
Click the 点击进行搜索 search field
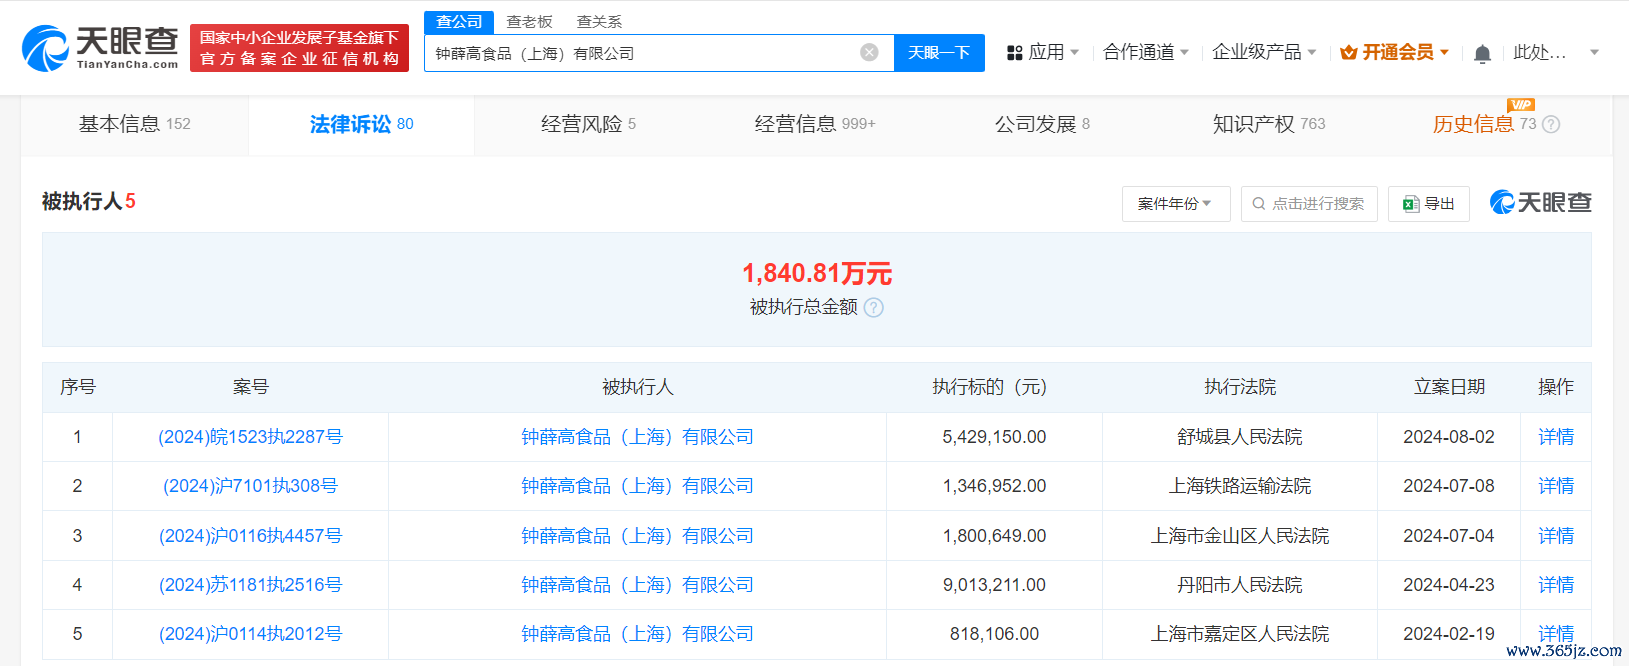1309,204
